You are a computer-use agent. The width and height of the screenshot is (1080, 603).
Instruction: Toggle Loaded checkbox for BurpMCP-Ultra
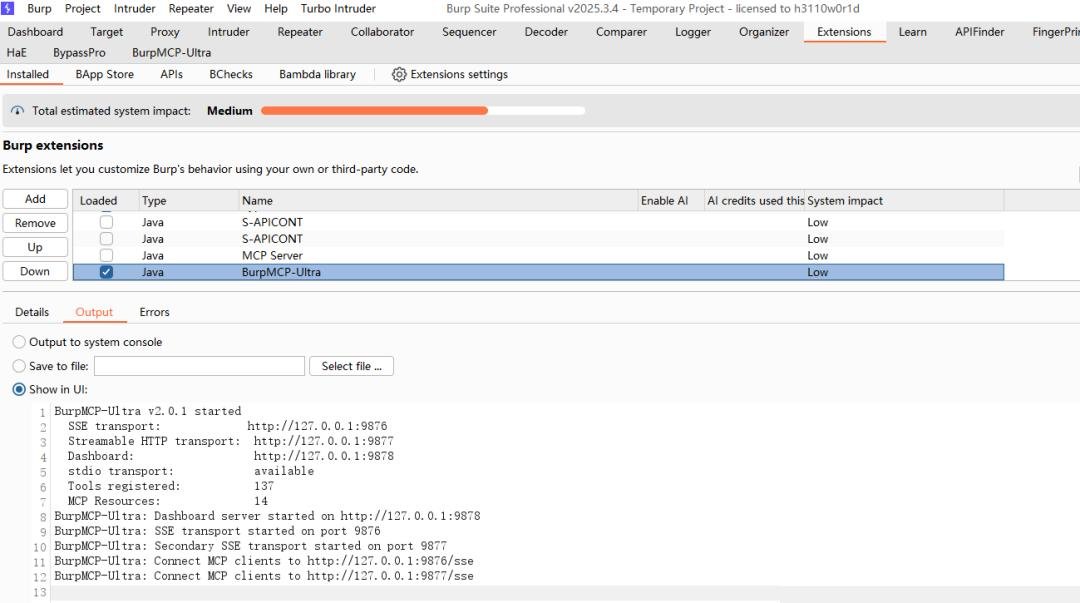coord(106,272)
